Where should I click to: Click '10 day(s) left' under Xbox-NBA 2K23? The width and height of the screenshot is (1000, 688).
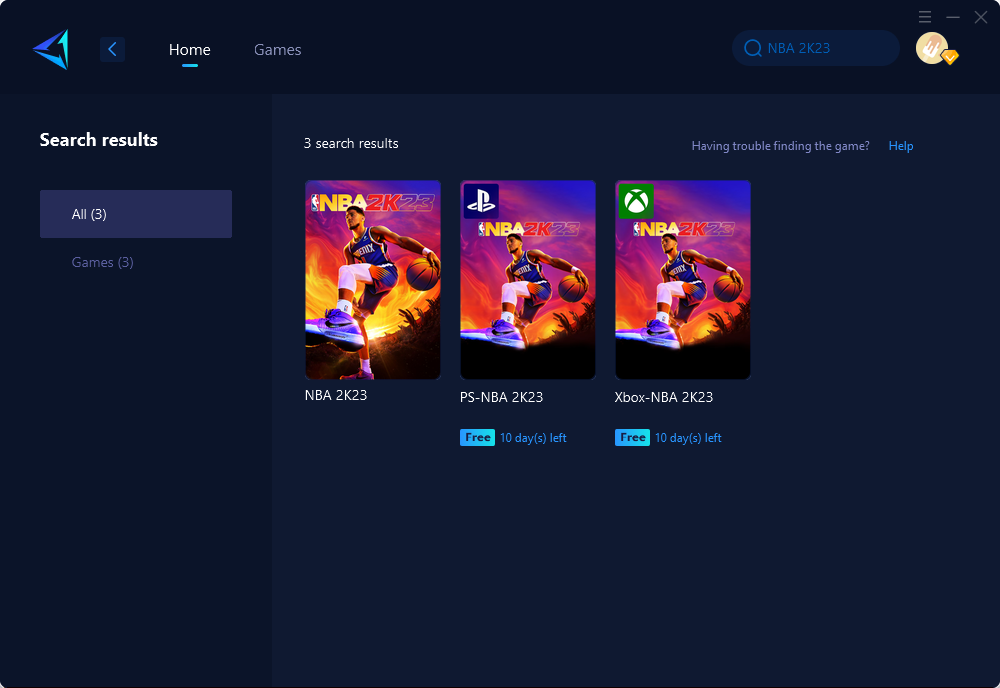pos(688,438)
